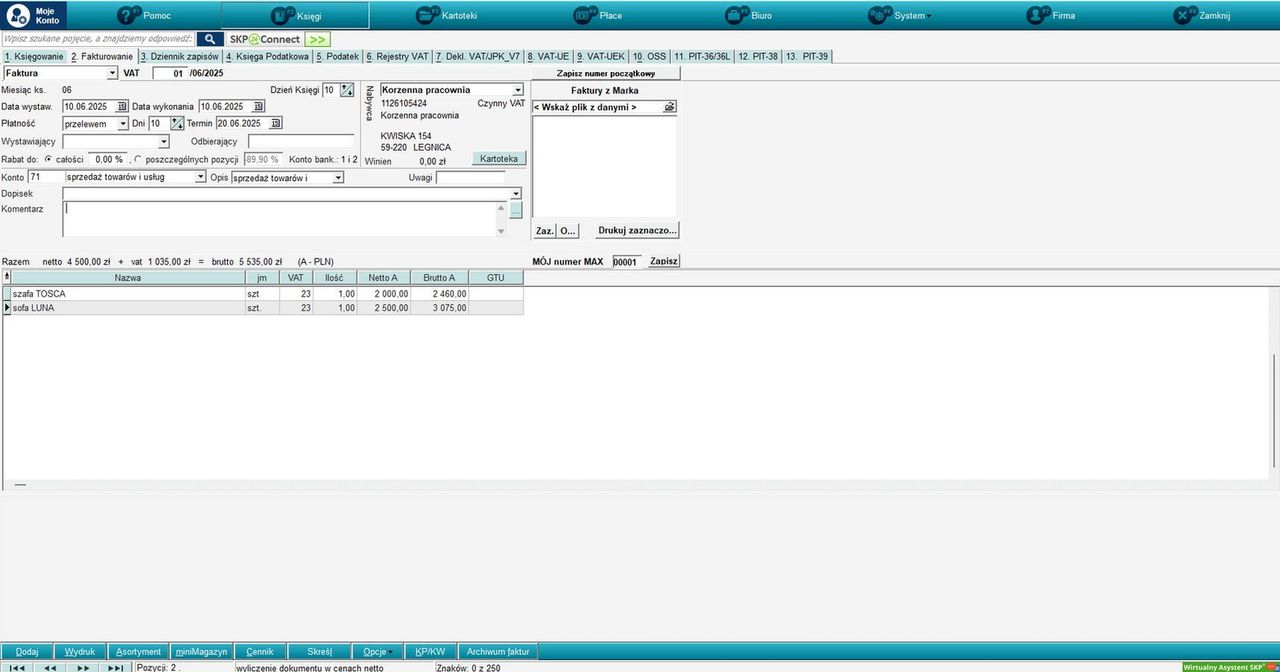This screenshot has width=1280, height=672.
Task: Expand the Wystawiający dropdown
Action: [164, 142]
